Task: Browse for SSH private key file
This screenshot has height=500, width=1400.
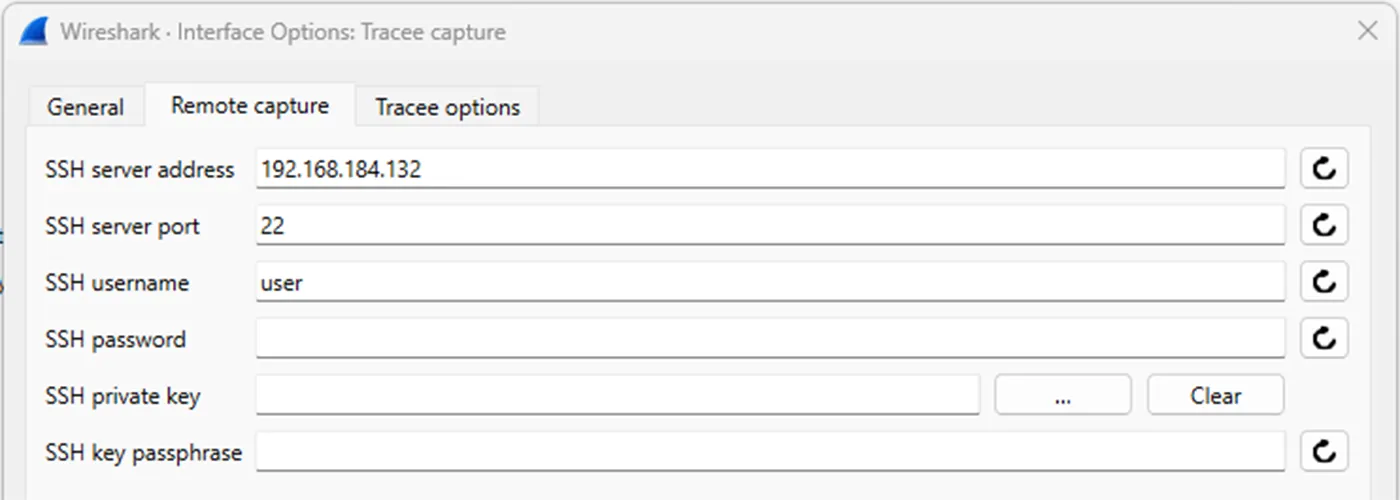Action: pyautogui.click(x=1063, y=395)
